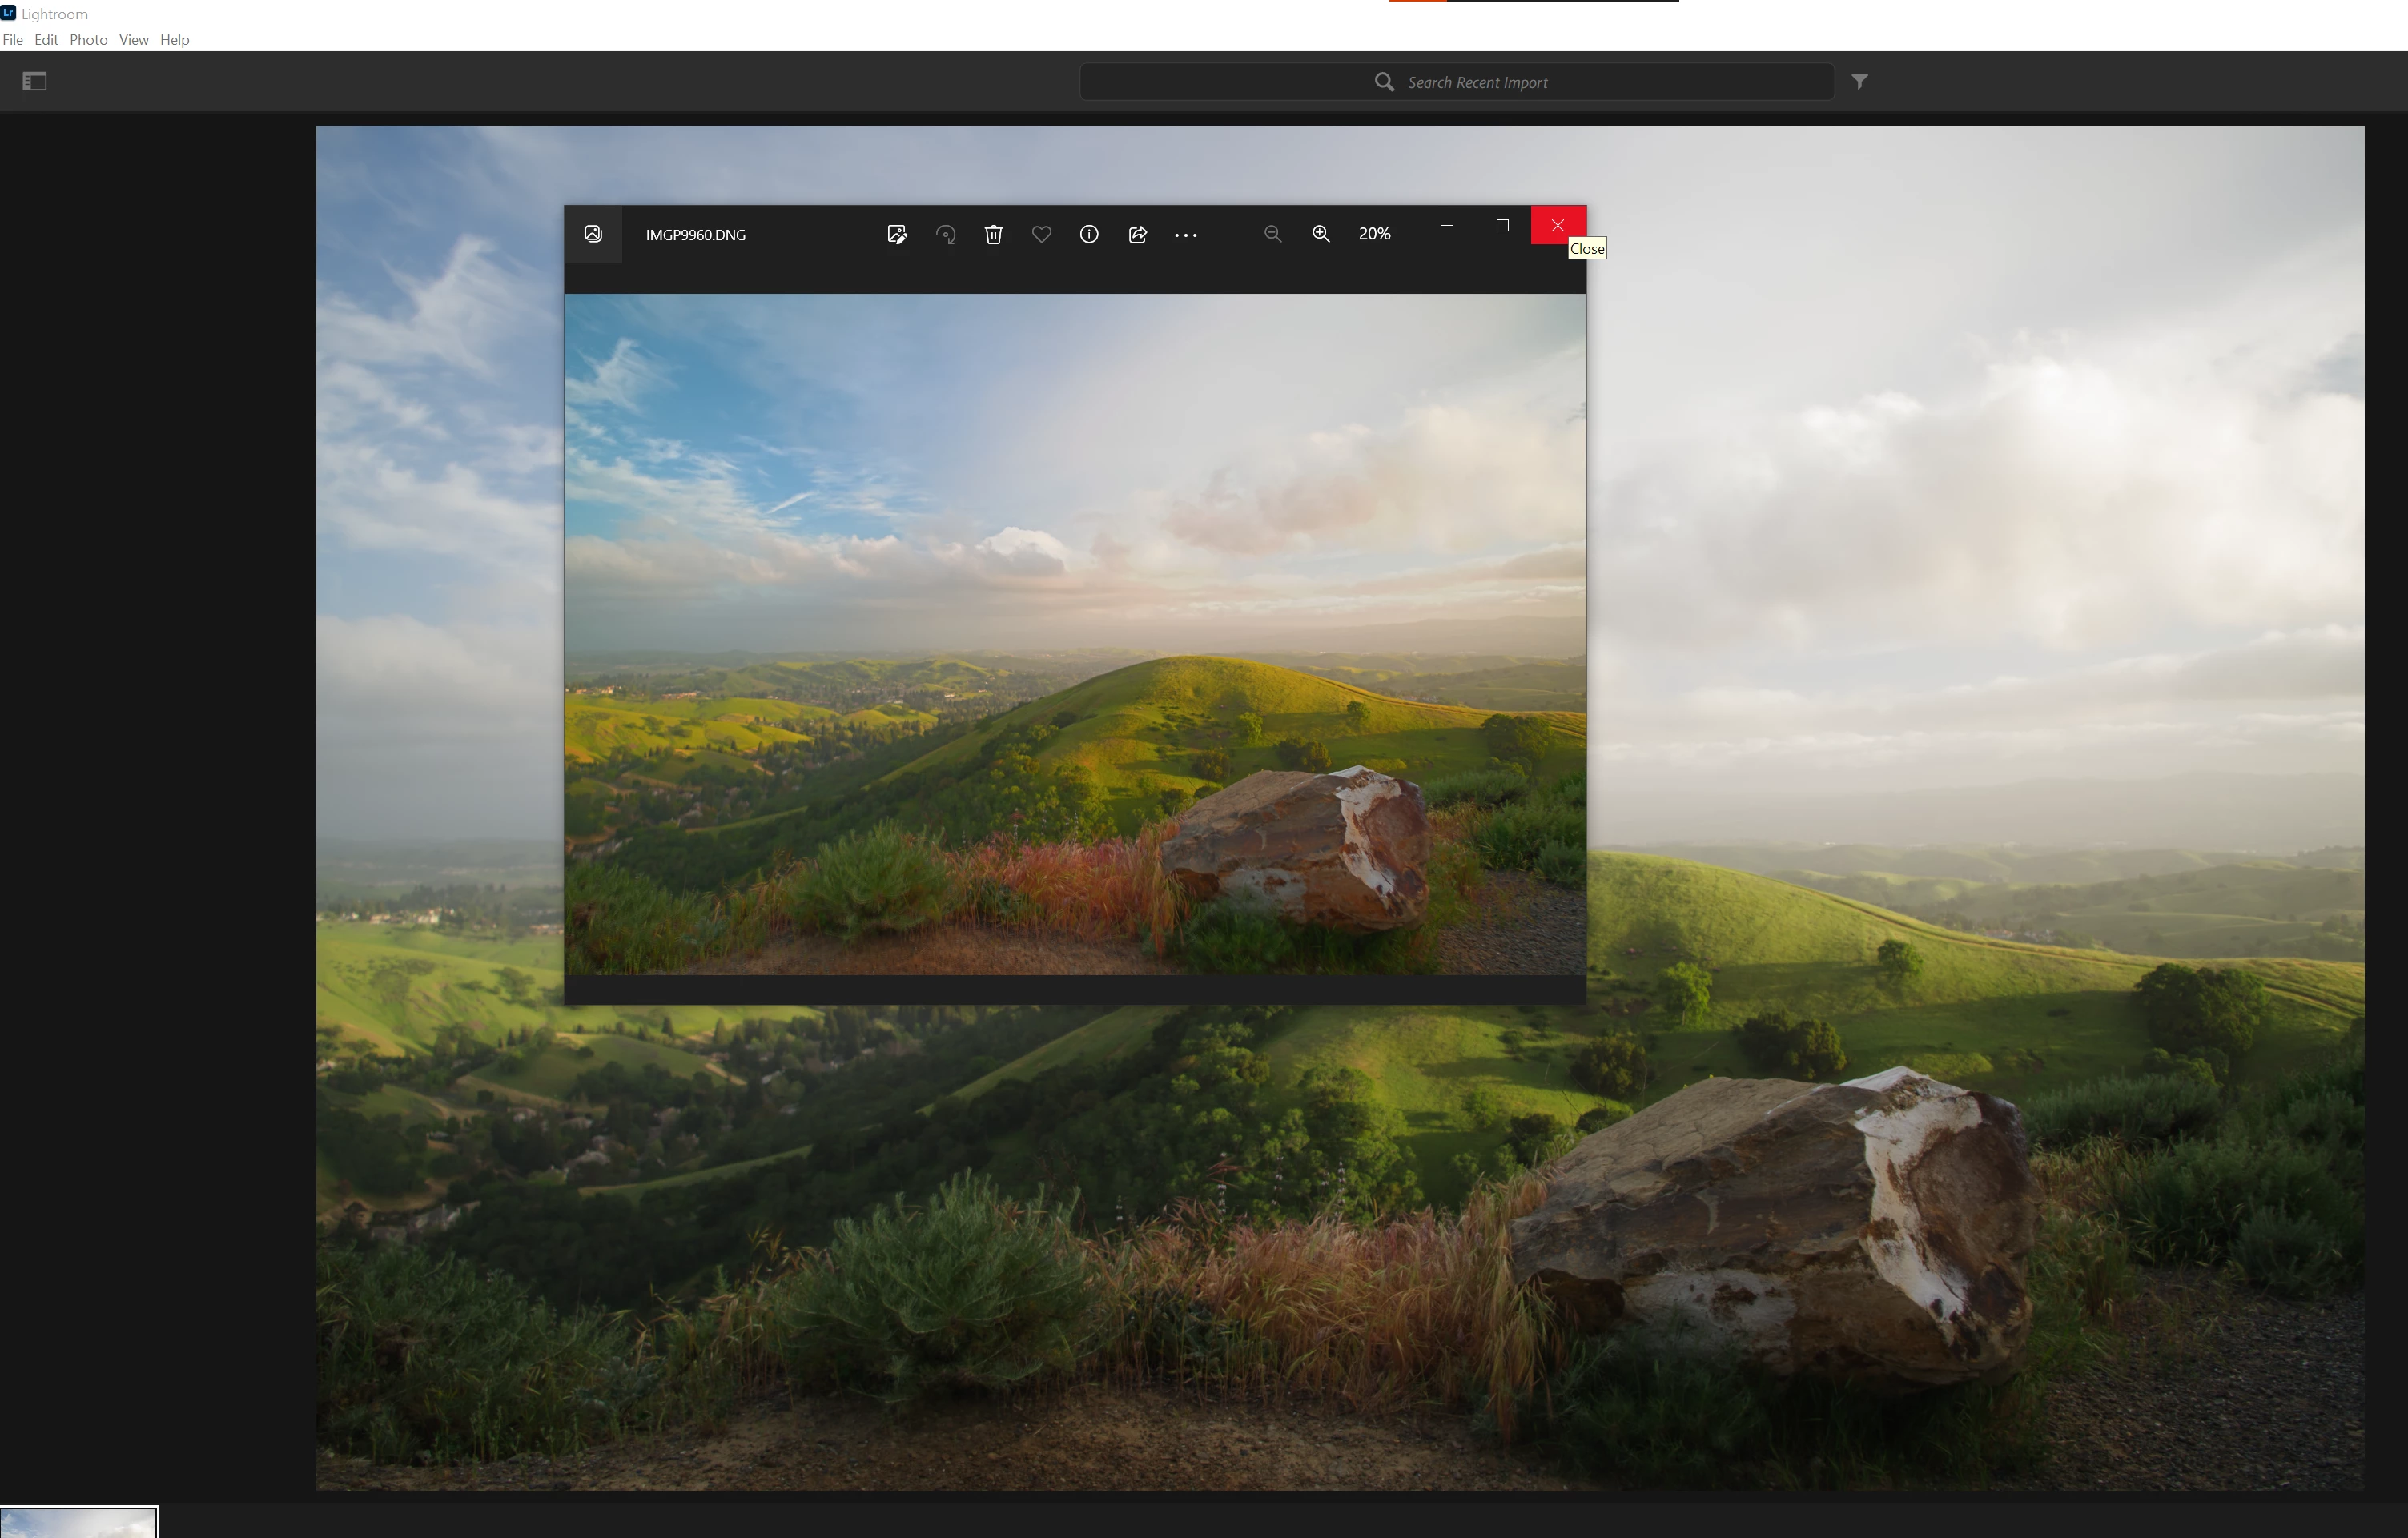2408x1538 pixels.
Task: Open the filter funnel icon
Action: point(1859,82)
